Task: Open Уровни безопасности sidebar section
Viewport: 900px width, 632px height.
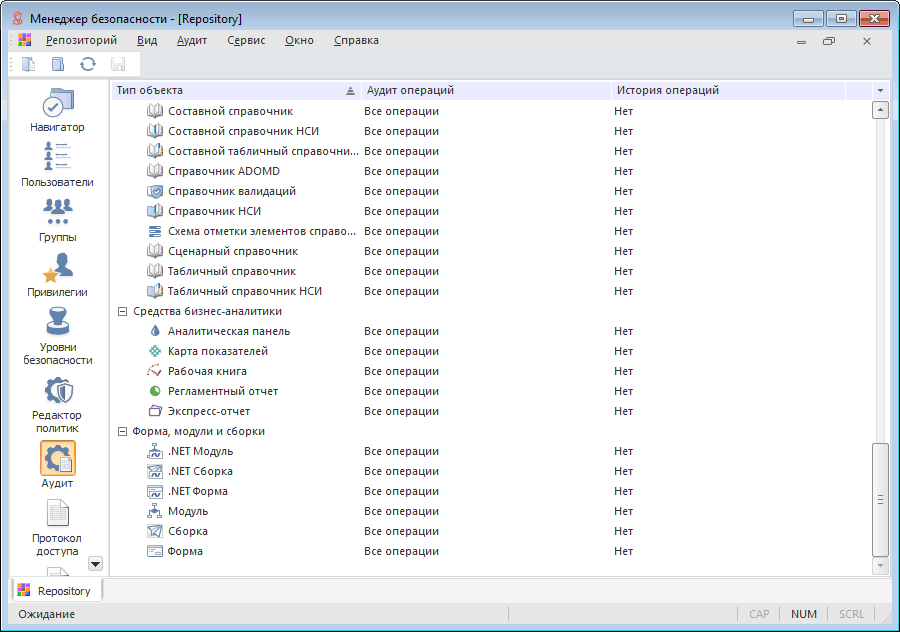Action: (x=57, y=335)
